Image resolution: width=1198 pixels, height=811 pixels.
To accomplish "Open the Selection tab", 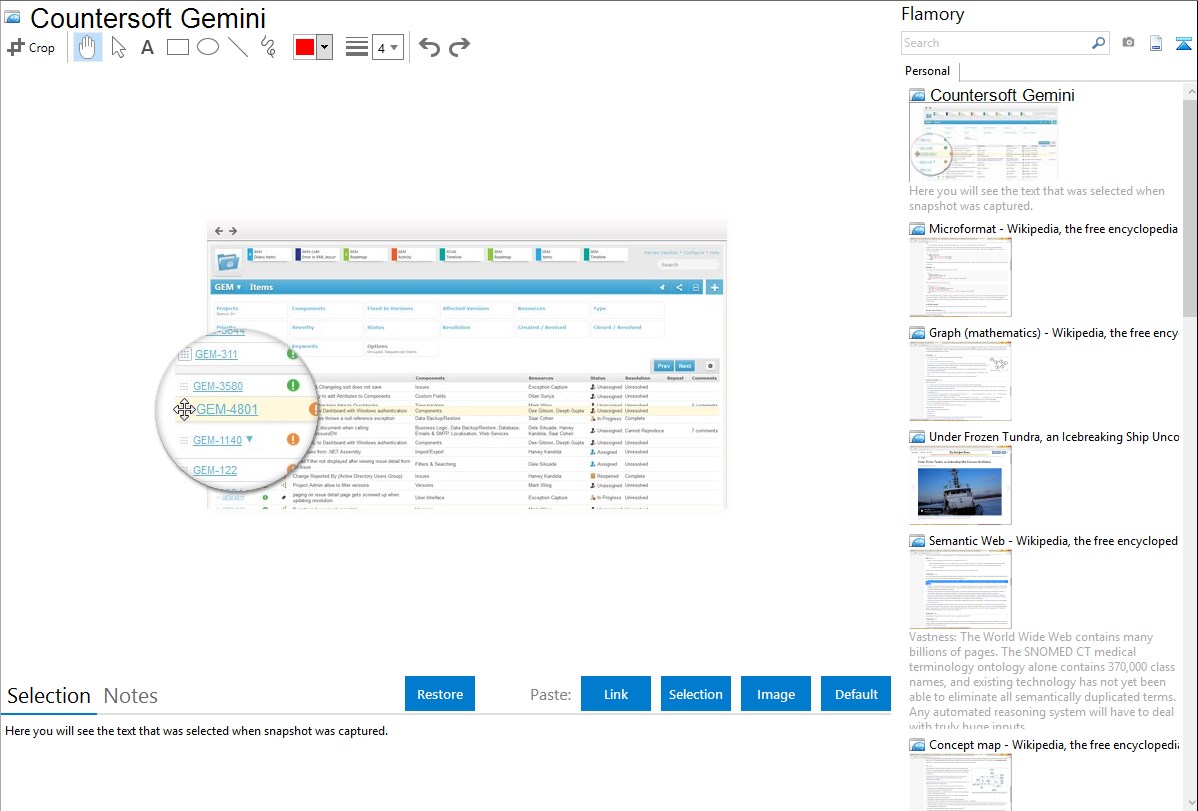I will click(49, 696).
